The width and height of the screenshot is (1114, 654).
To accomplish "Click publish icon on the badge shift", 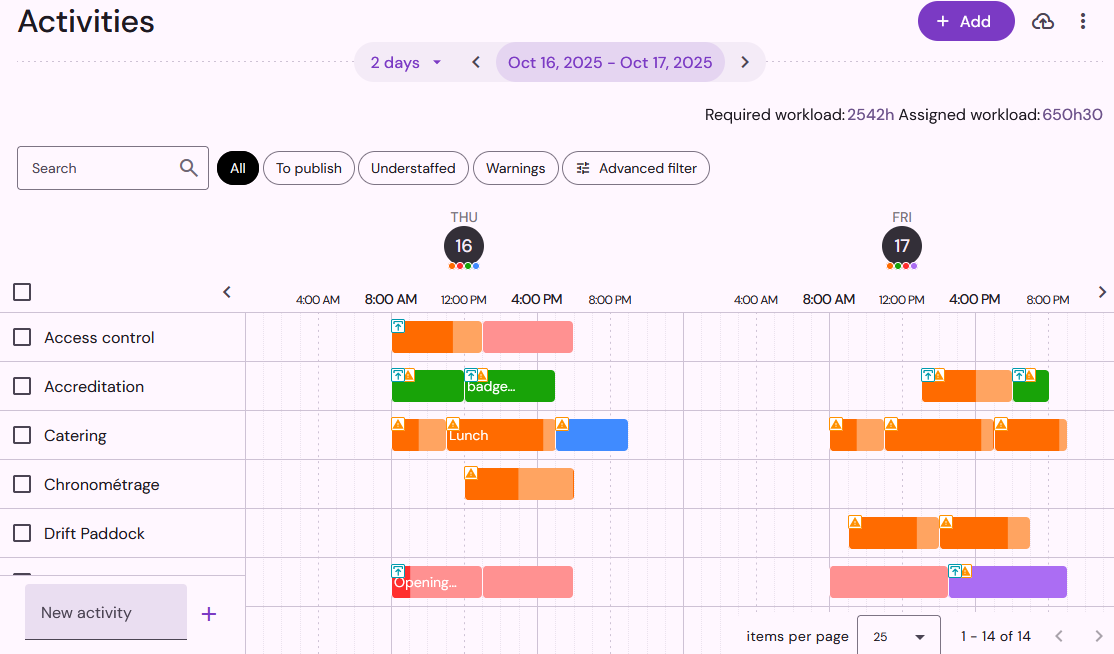I will (470, 375).
